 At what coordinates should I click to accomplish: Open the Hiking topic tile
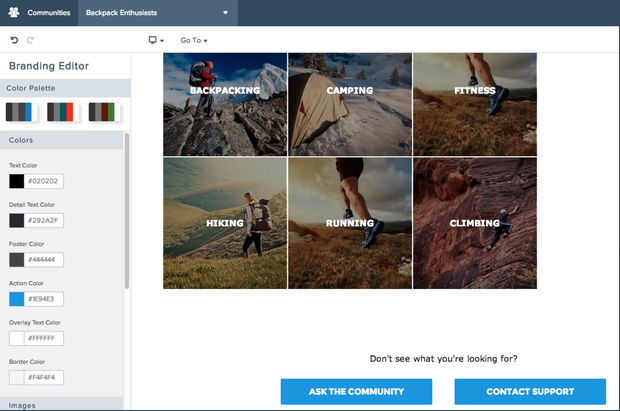225,223
